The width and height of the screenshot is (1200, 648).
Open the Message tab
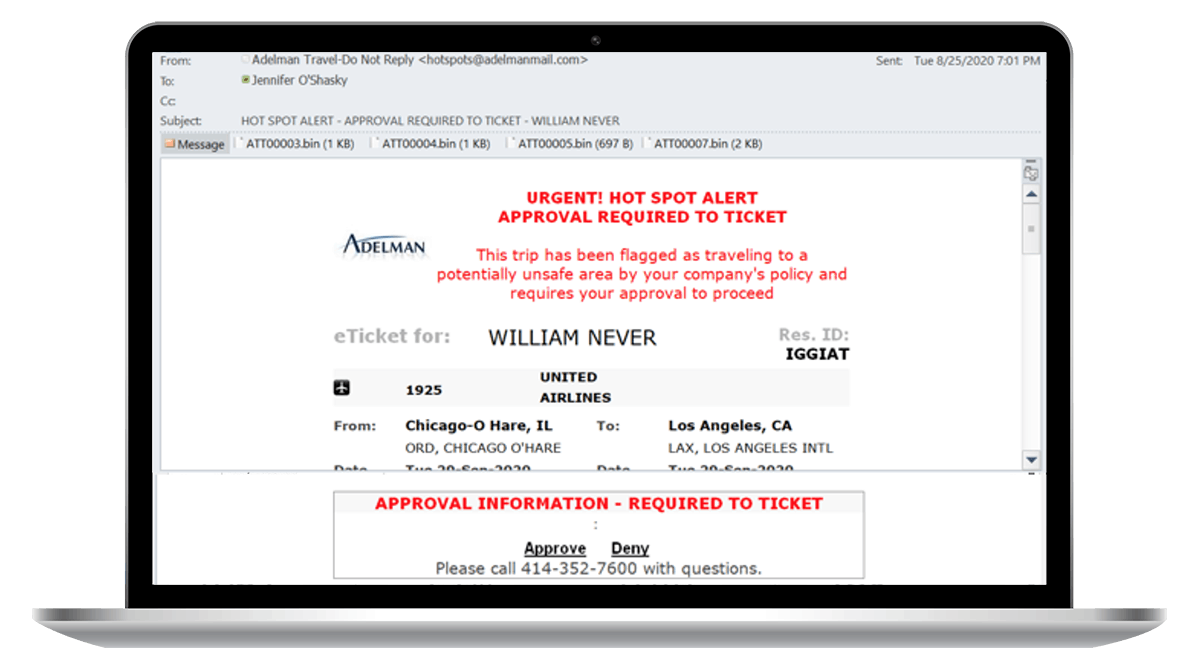pyautogui.click(x=194, y=144)
